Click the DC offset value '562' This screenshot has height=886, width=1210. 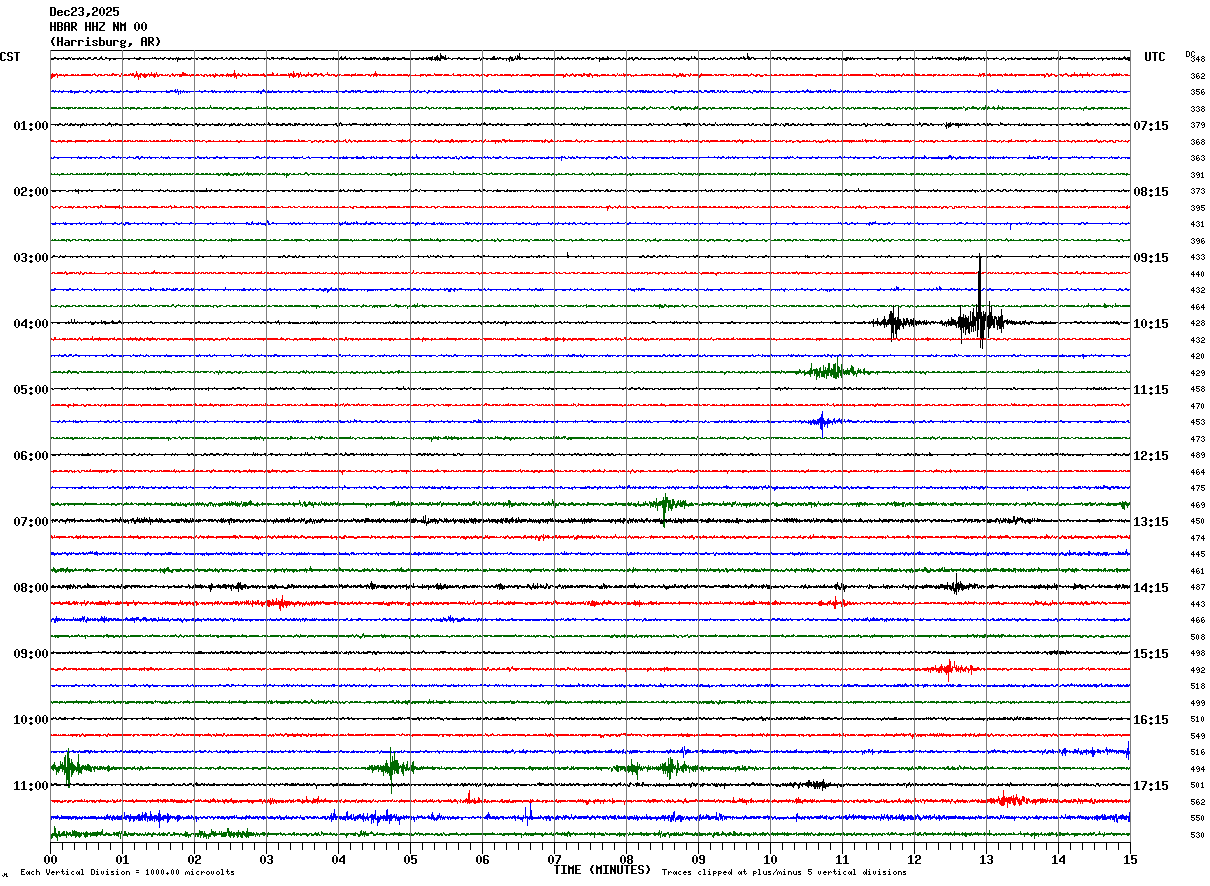(x=1197, y=802)
